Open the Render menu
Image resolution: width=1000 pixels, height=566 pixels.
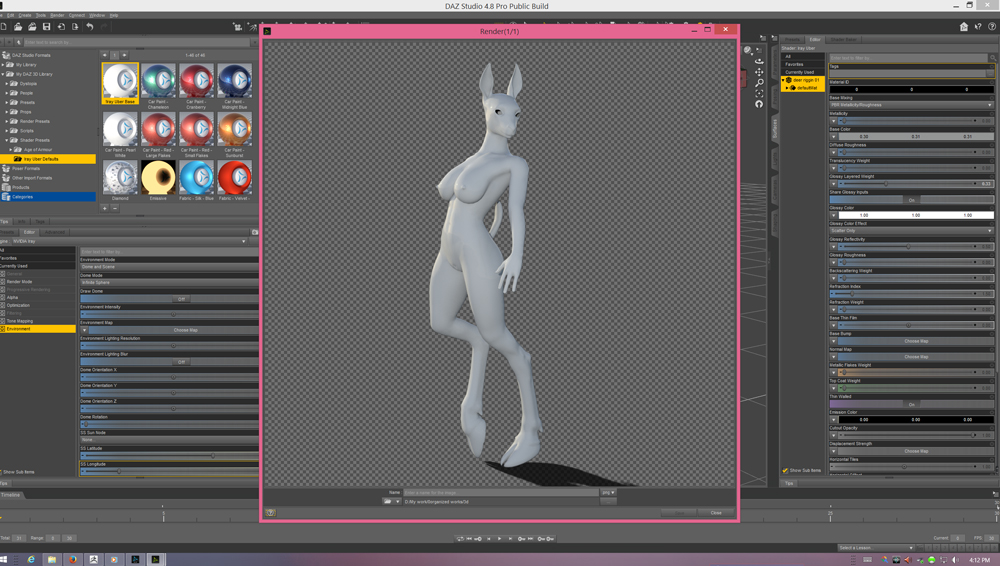[x=57, y=15]
